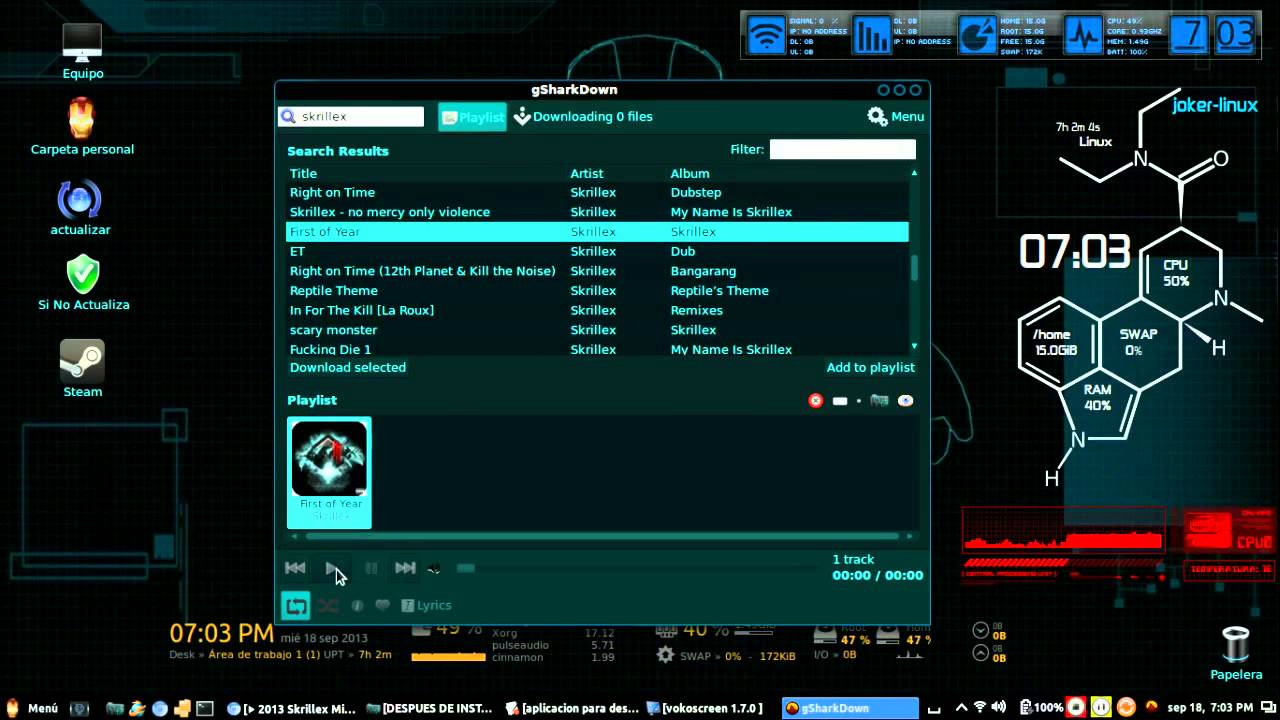Click the search magnifier icon

(x=288, y=116)
